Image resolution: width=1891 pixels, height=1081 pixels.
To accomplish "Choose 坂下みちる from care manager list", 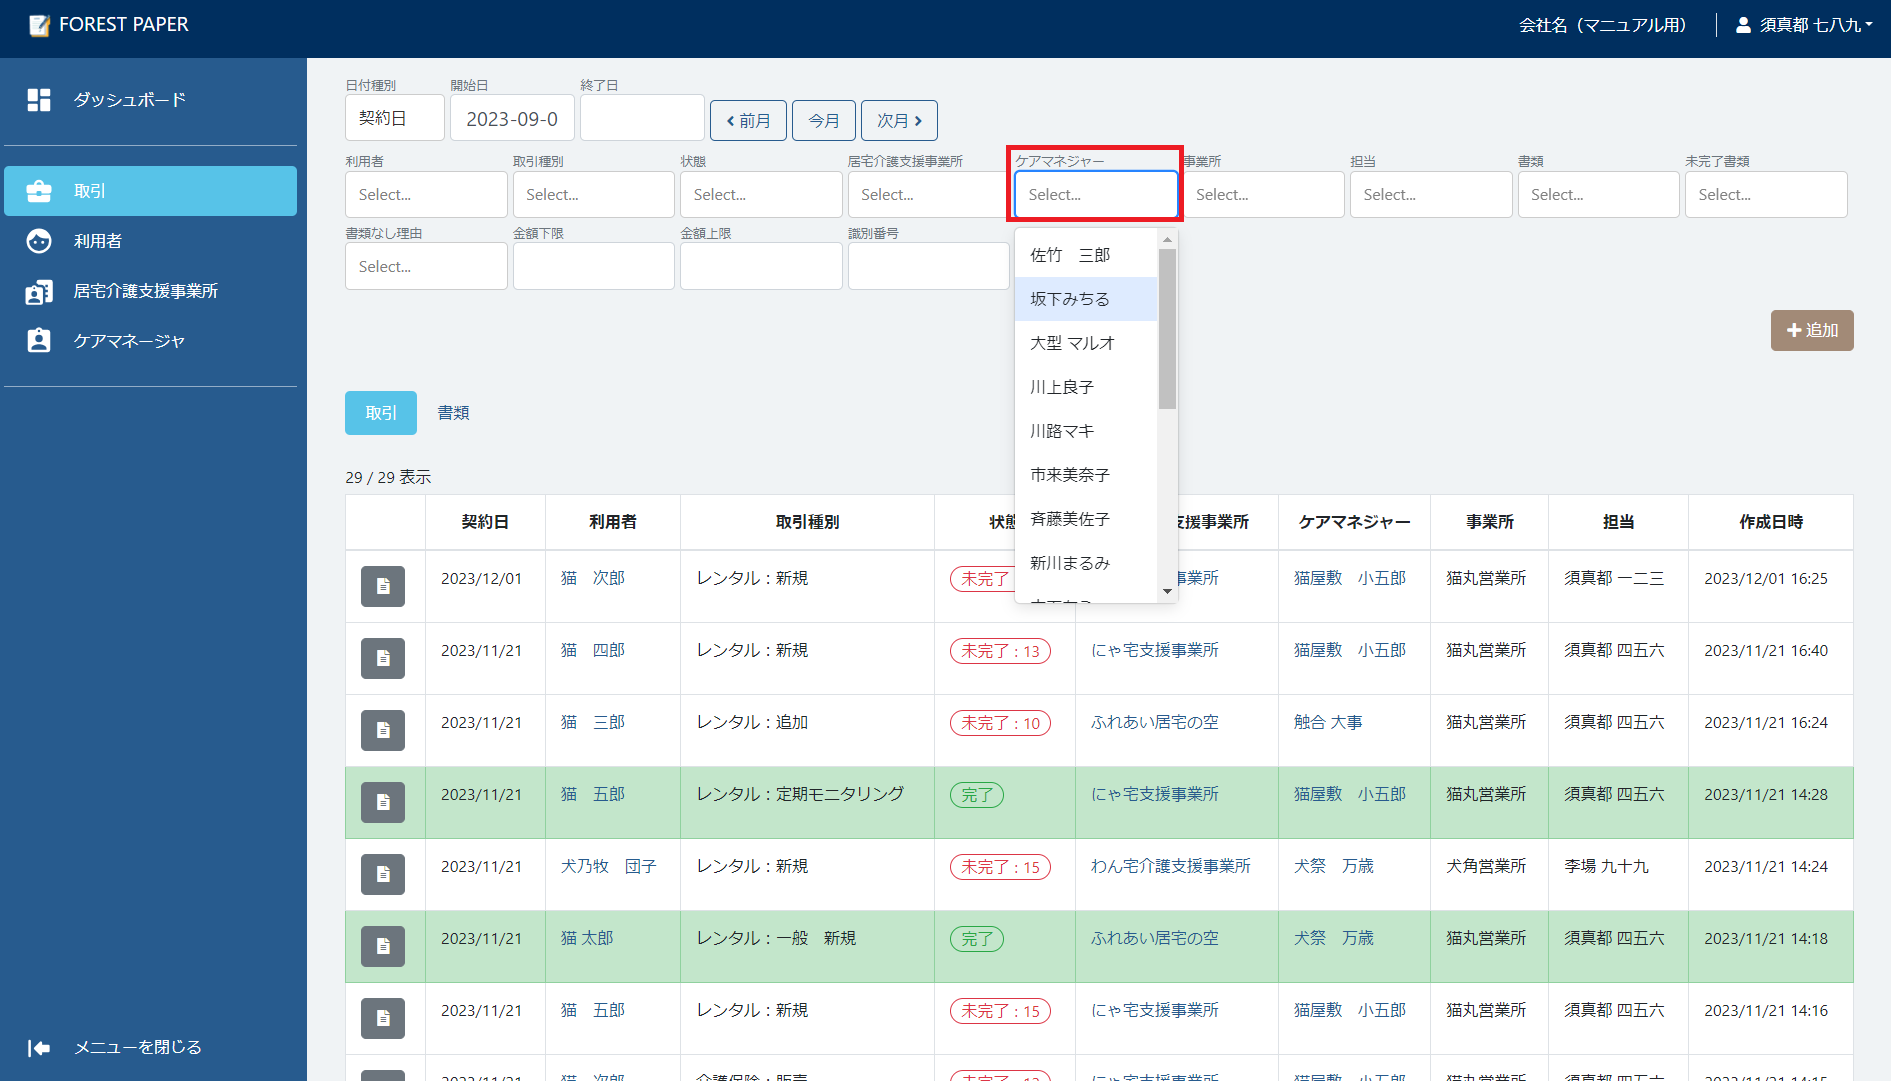I will click(x=1070, y=299).
